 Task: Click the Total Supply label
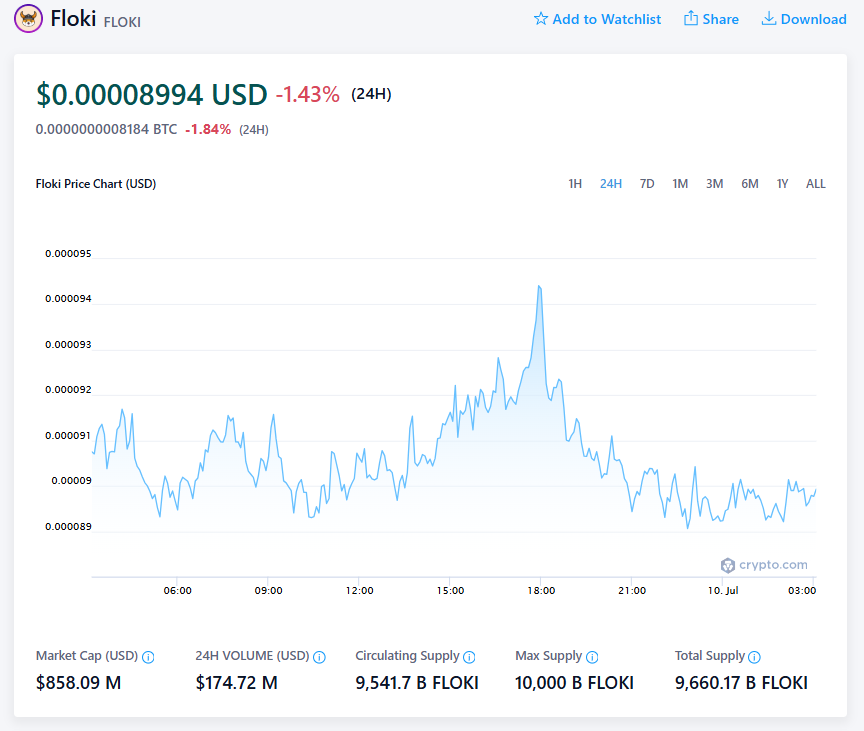(x=710, y=656)
